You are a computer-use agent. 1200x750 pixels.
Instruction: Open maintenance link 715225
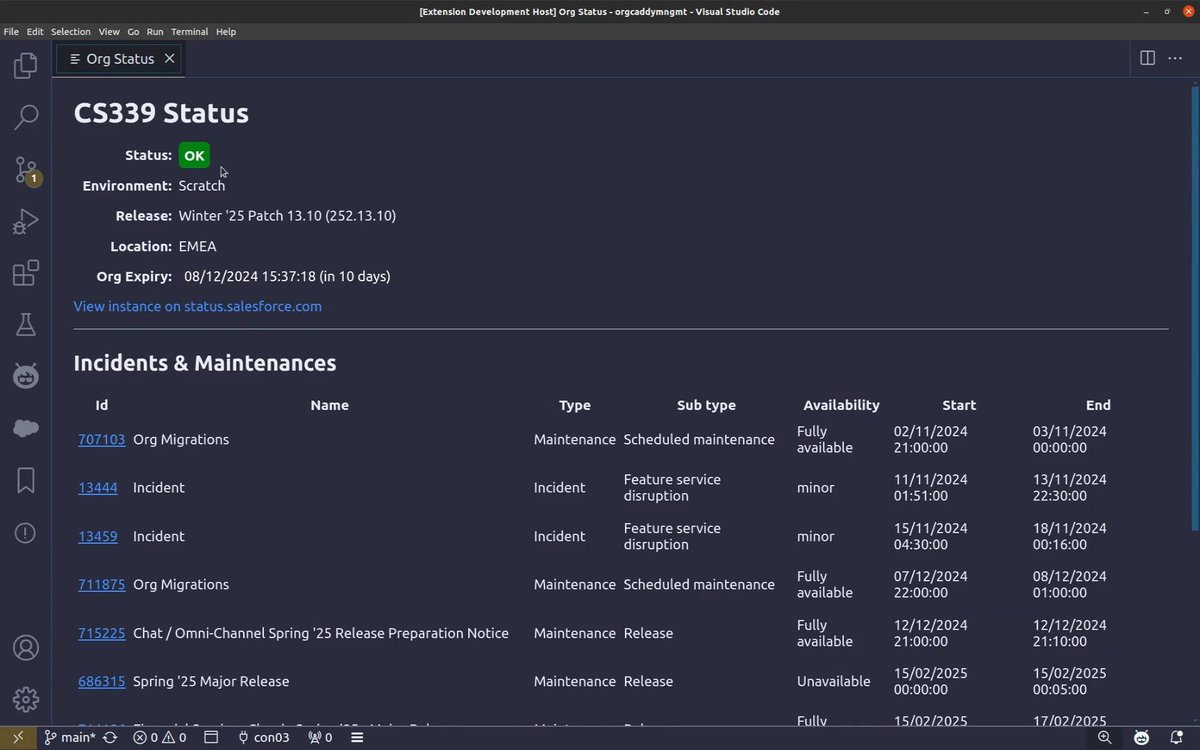[102, 633]
